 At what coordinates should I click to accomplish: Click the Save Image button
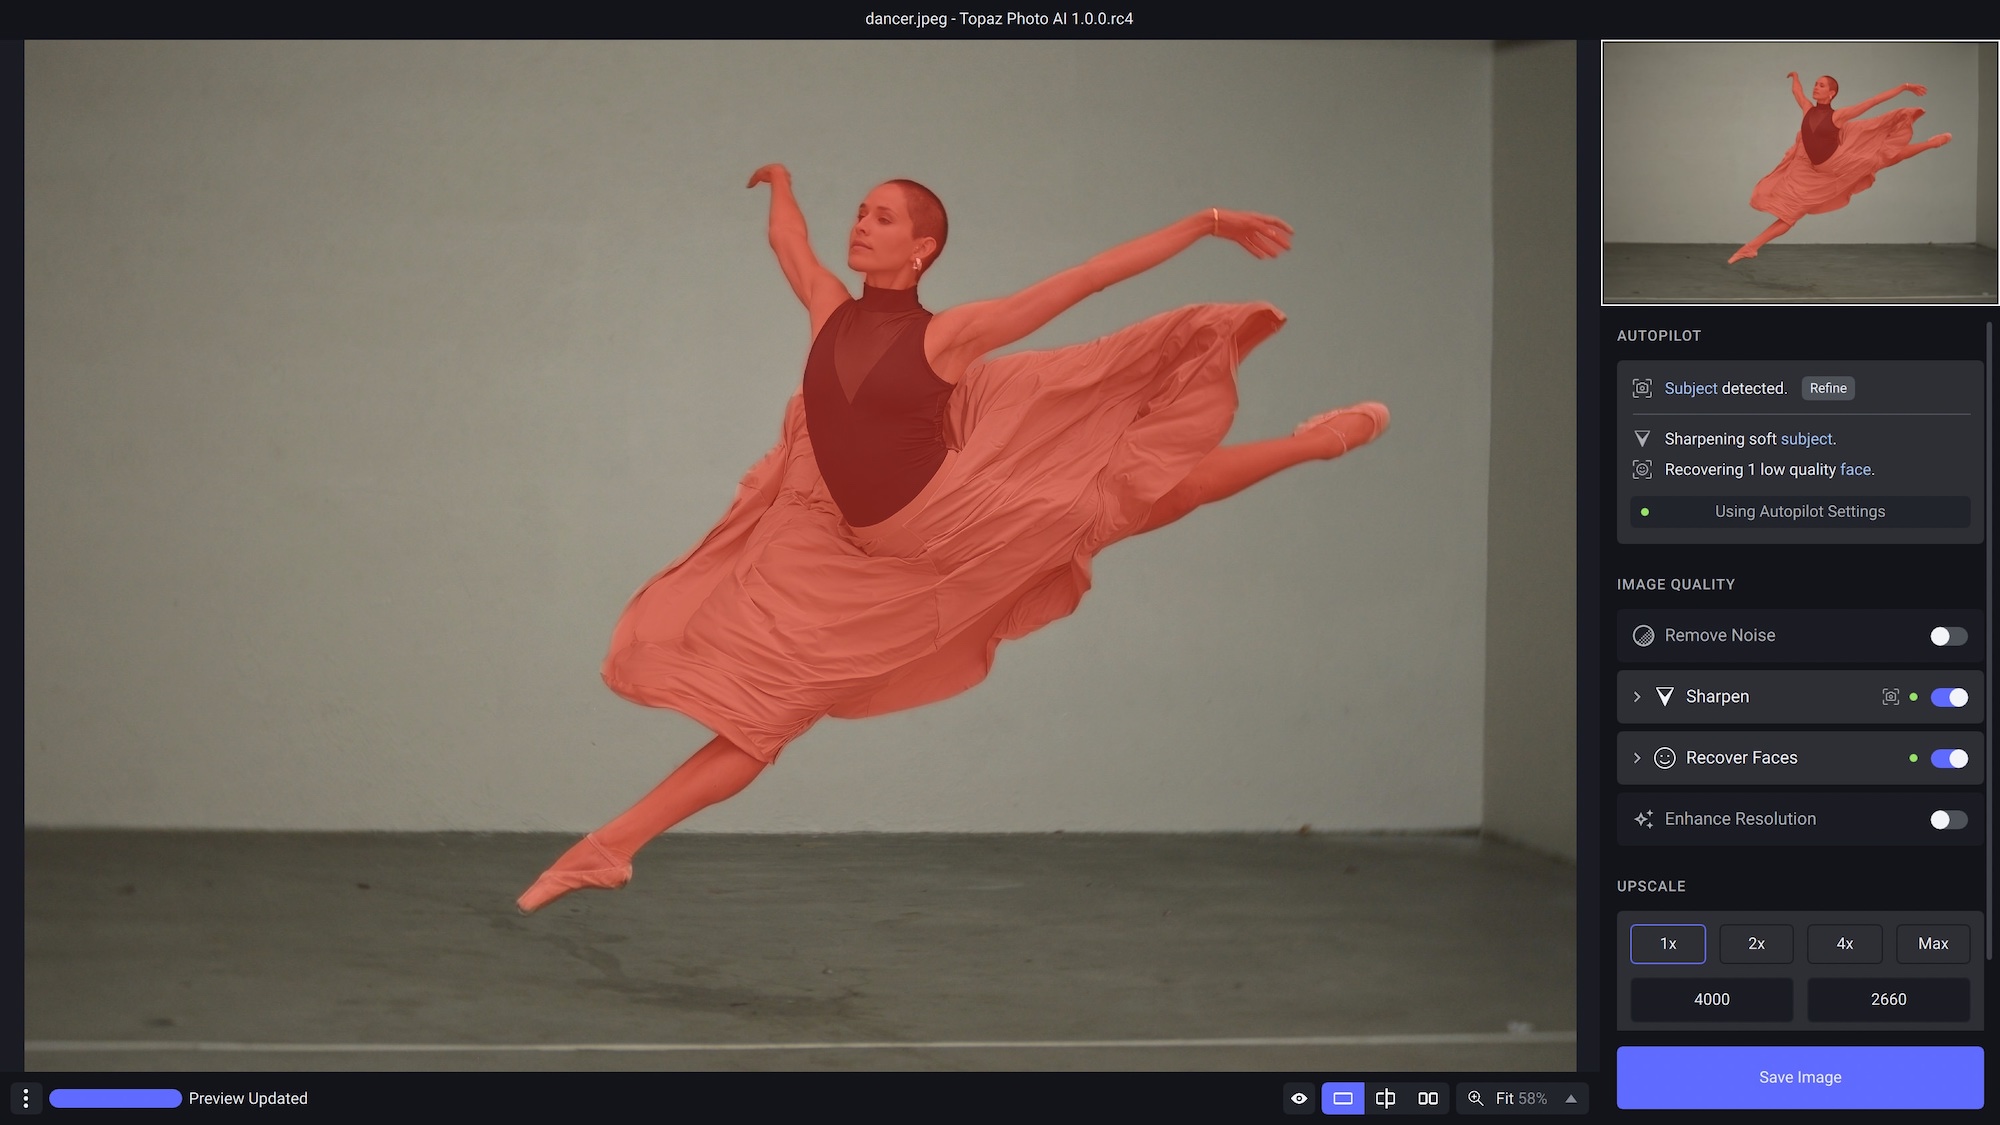(1799, 1077)
